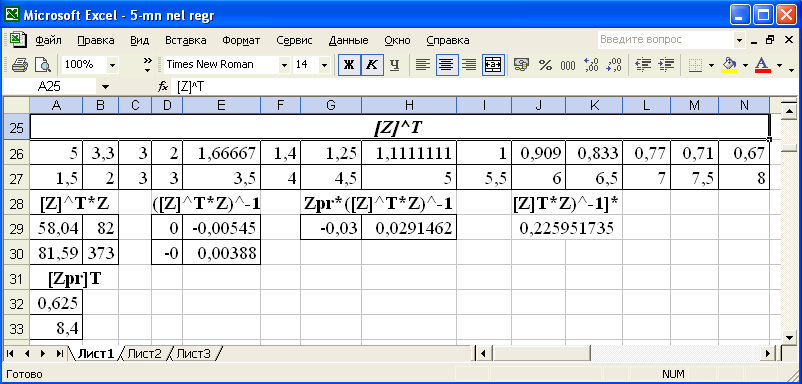Restore the workbook window button
Image resolution: width=802 pixels, height=384 pixels.
[770, 40]
